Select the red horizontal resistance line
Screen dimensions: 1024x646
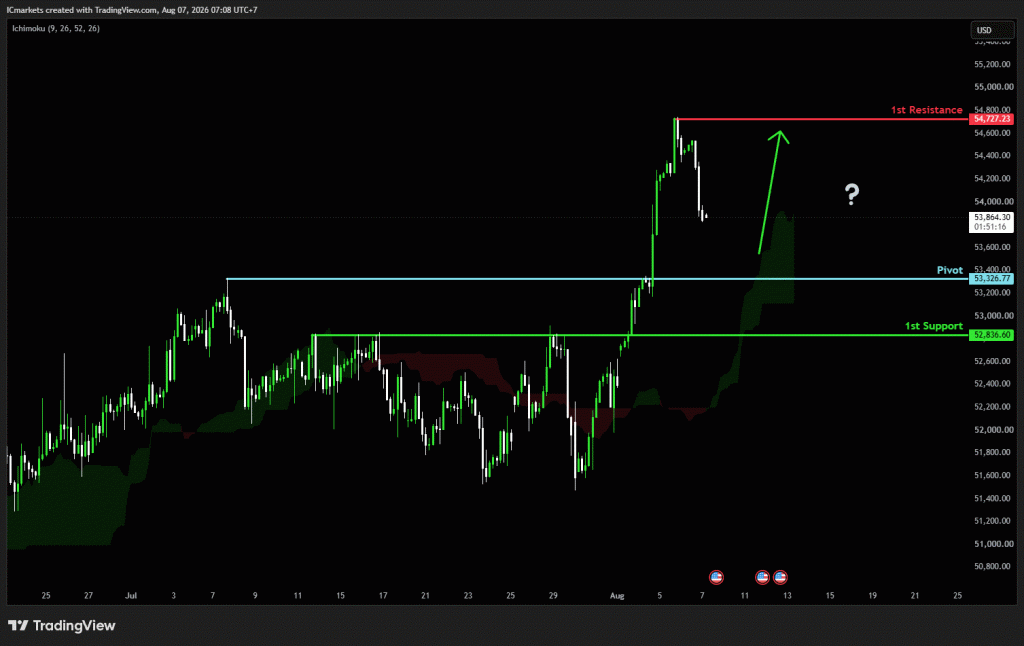[822, 119]
